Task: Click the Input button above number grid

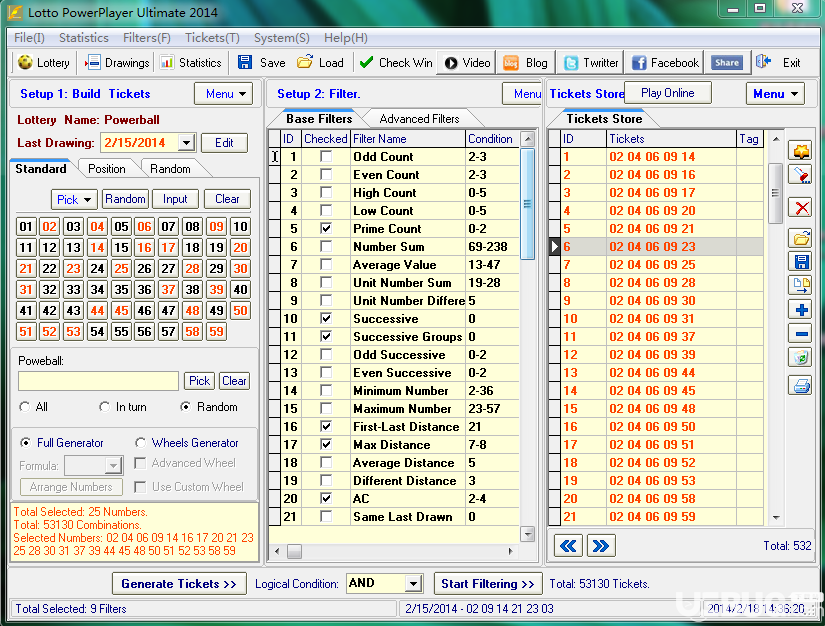Action: click(x=175, y=199)
